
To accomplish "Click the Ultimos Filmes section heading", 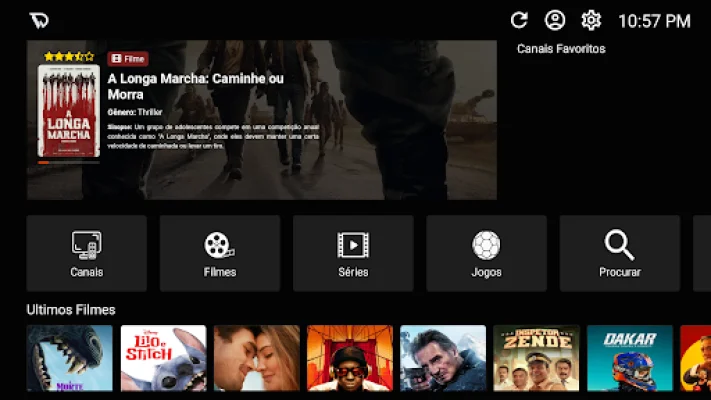I will 71,310.
